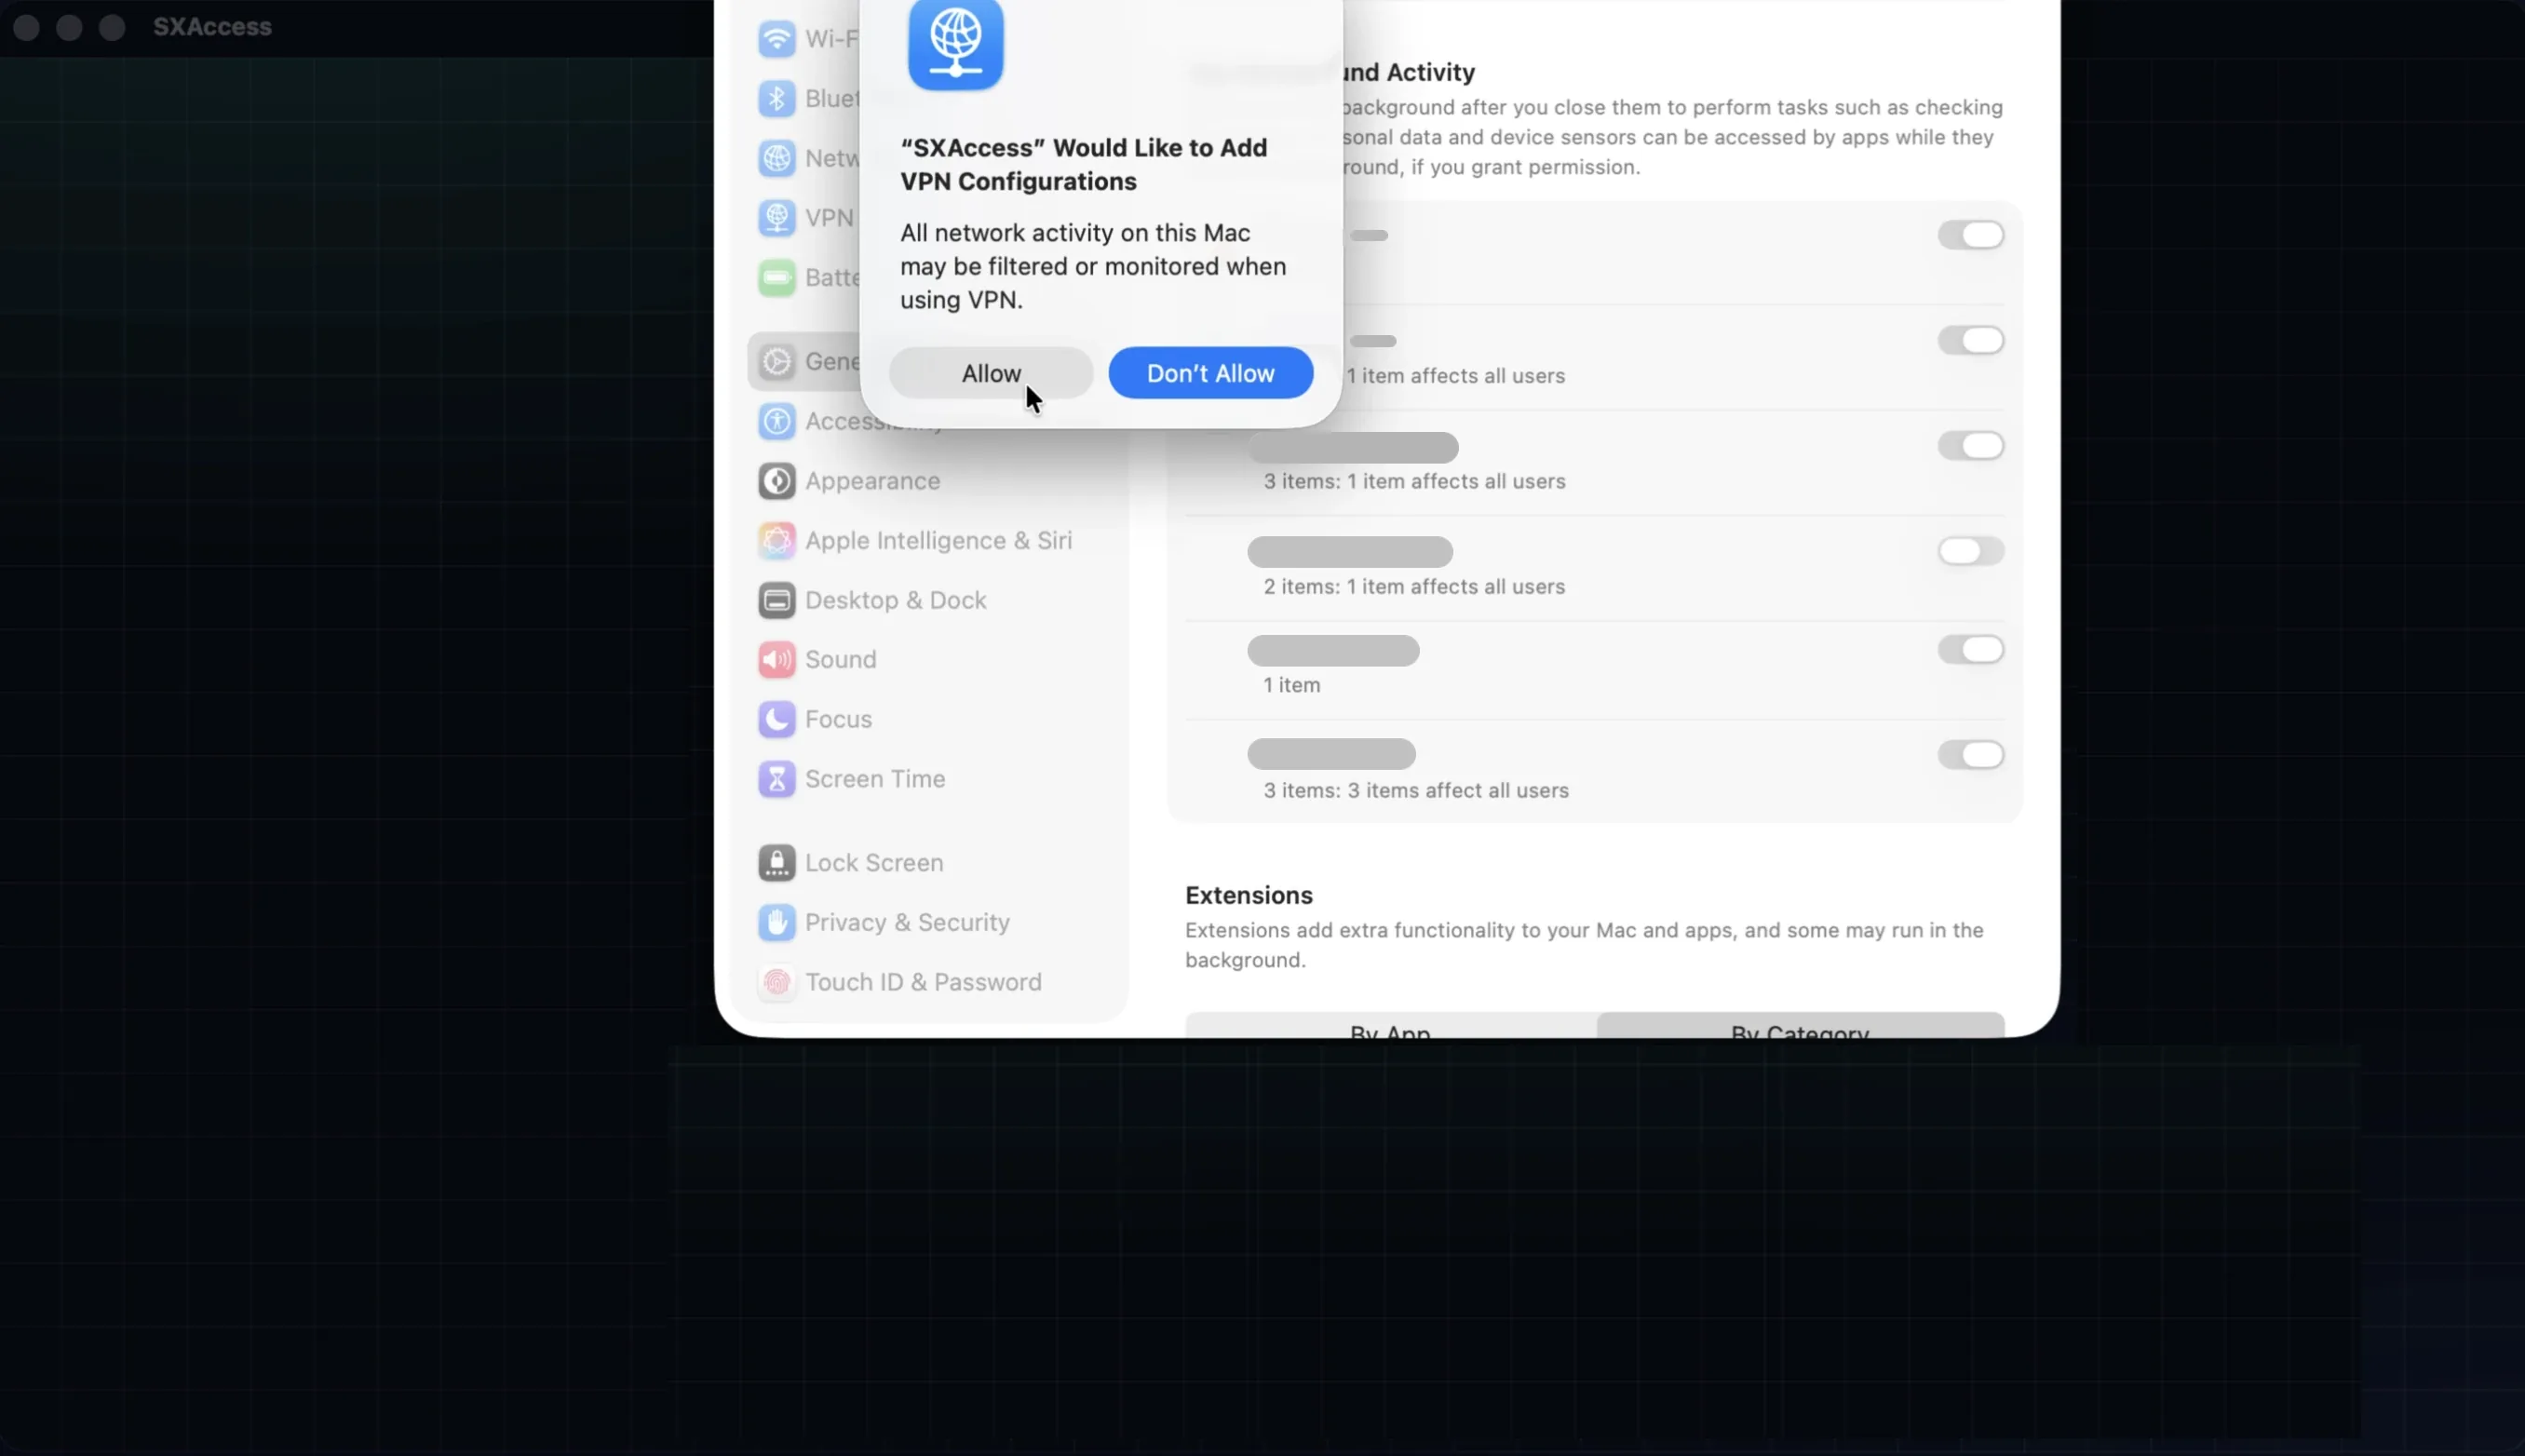The height and width of the screenshot is (1456, 2525).
Task: Open the Sound settings icon
Action: (777, 660)
